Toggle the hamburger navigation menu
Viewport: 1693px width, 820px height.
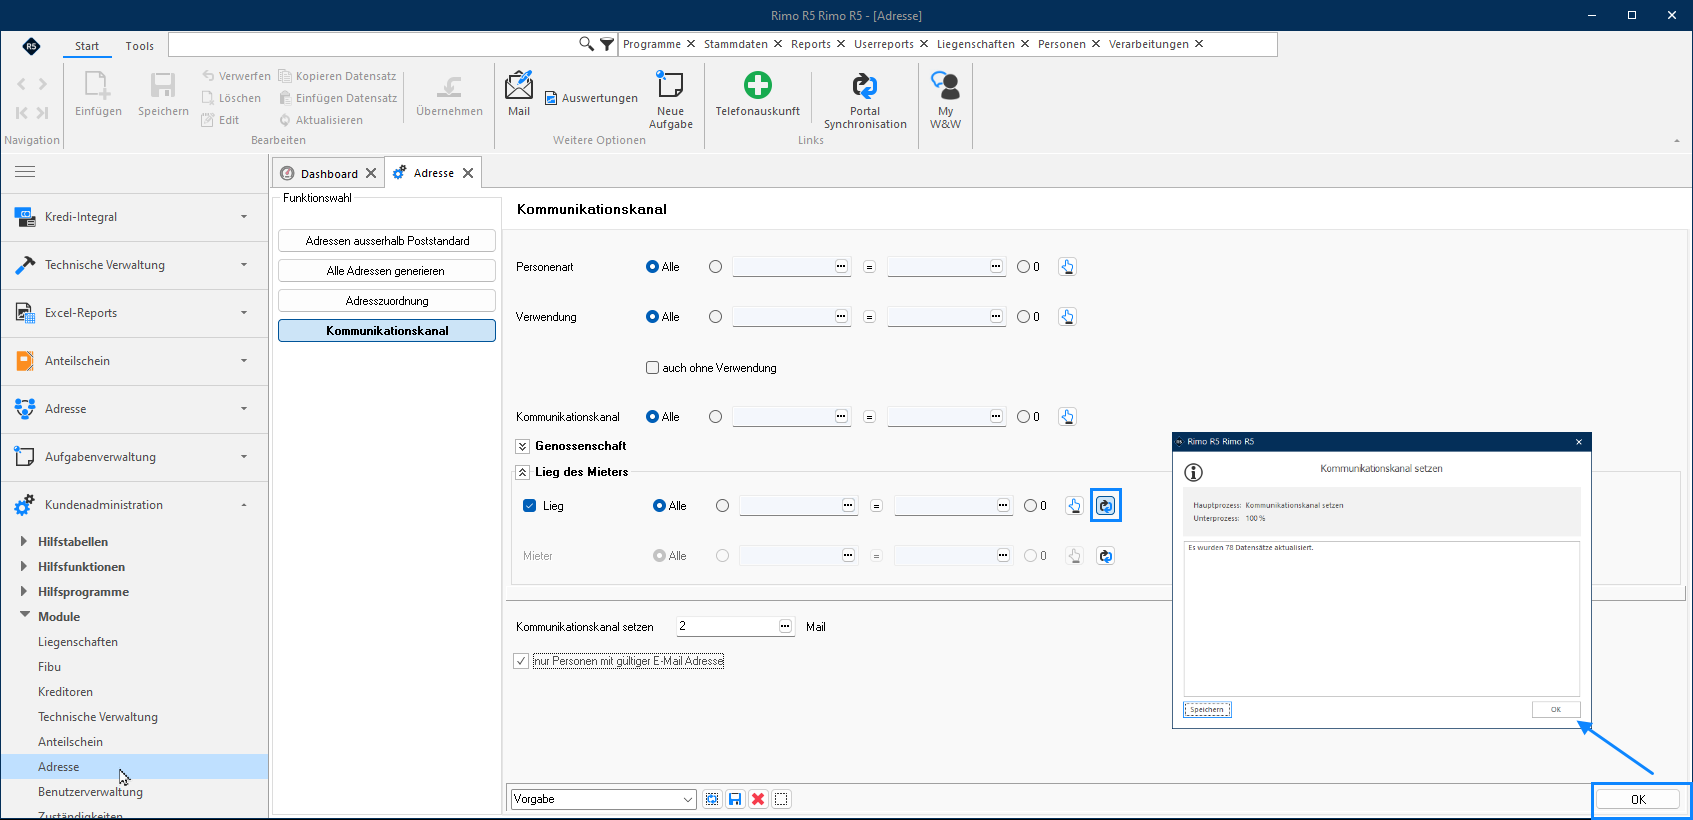coord(25,172)
